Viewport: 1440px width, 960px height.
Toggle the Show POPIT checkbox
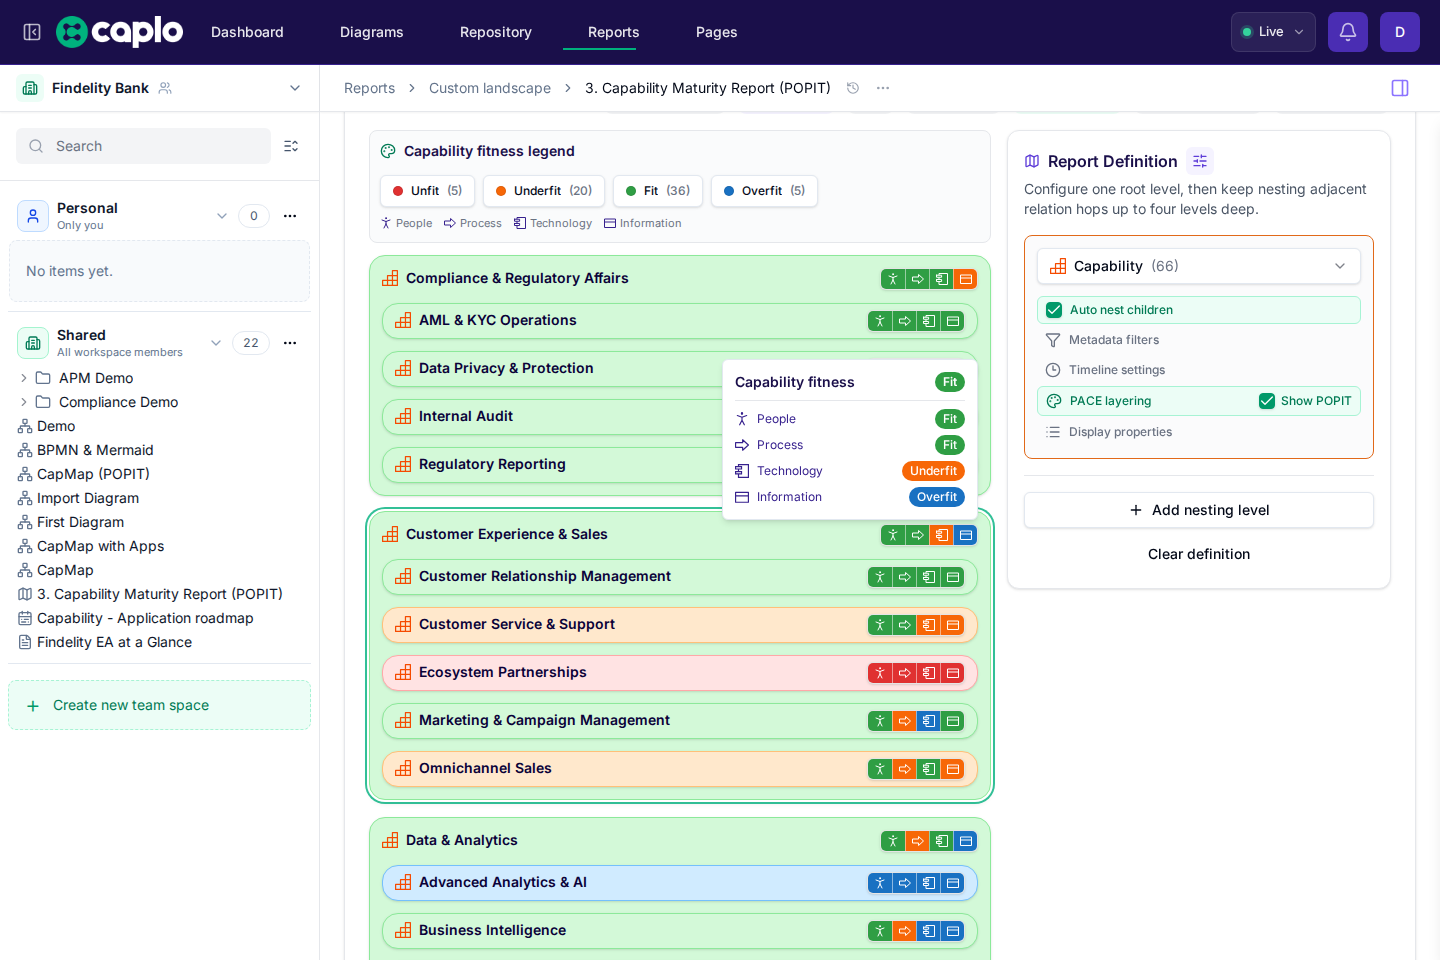click(1267, 401)
